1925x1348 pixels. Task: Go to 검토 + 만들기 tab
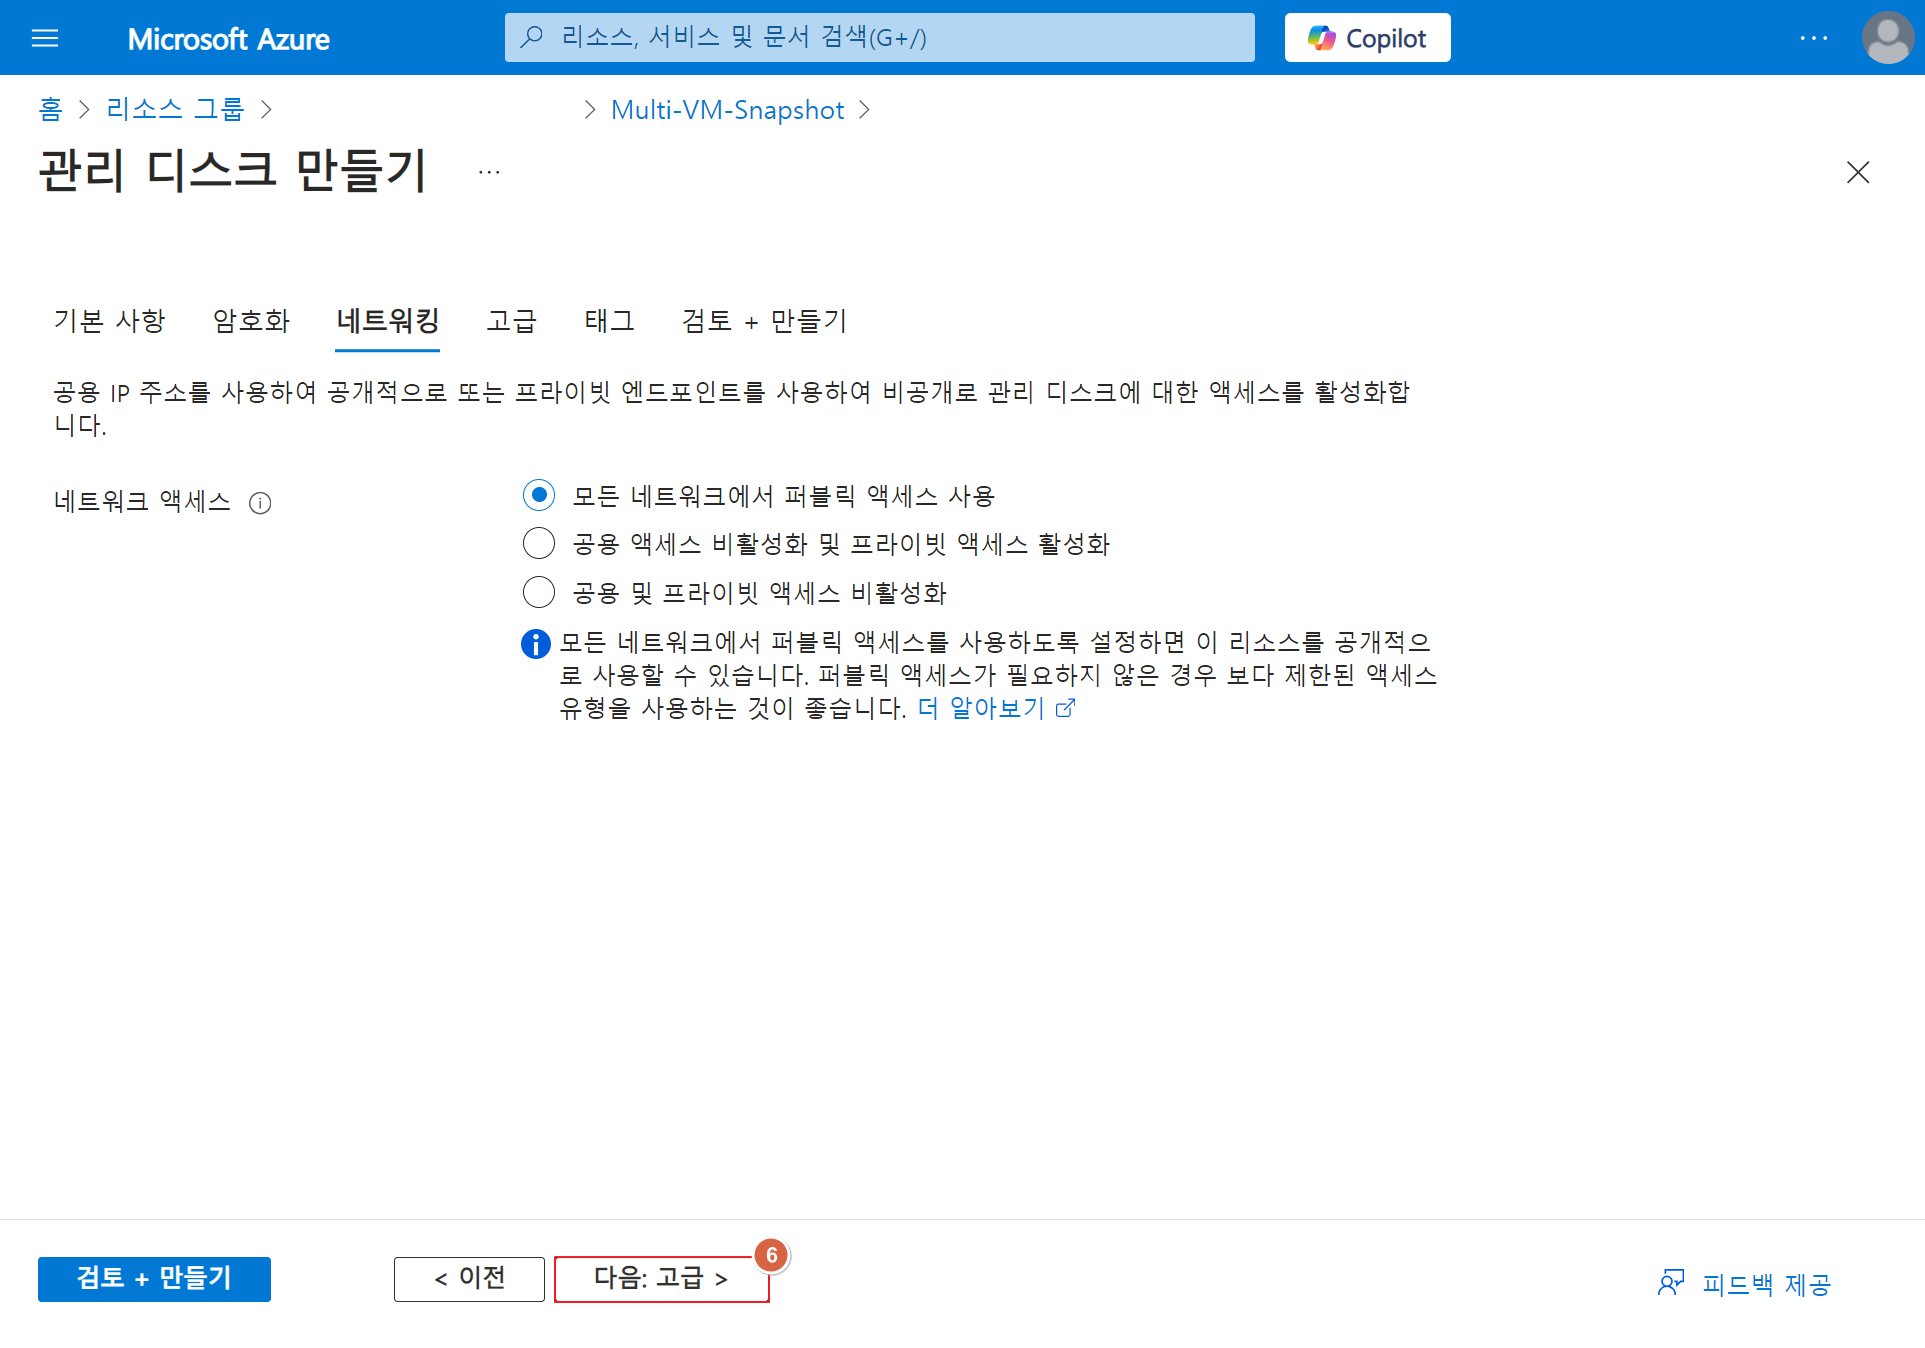point(764,321)
